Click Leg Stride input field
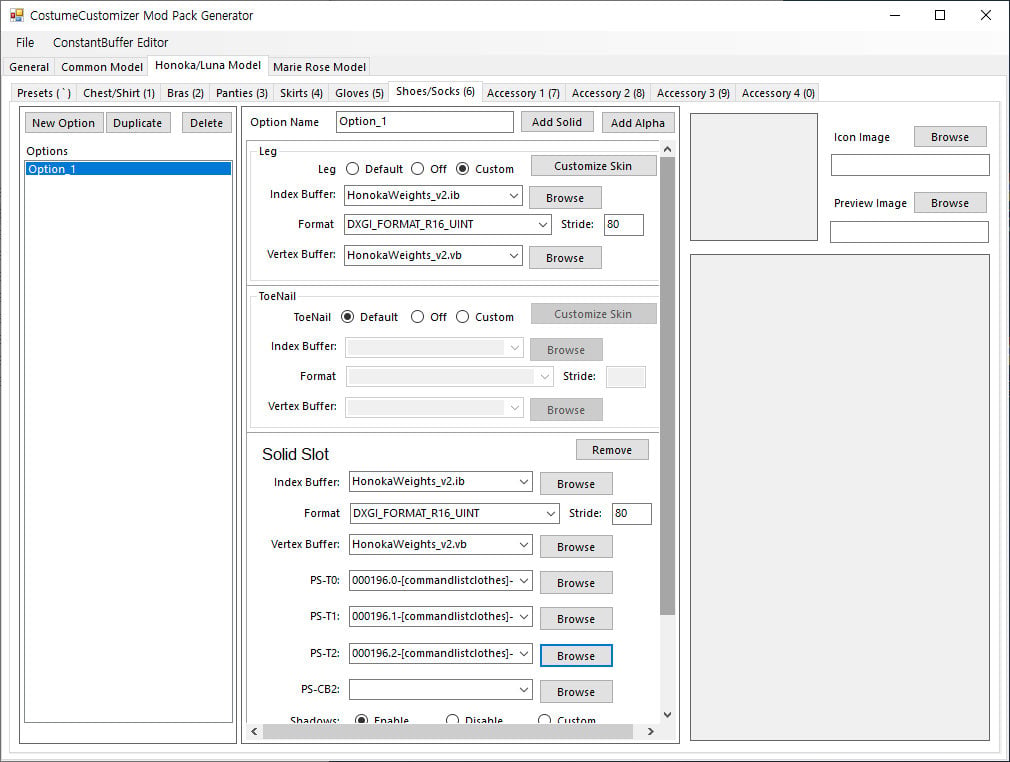This screenshot has width=1010, height=762. coord(624,224)
